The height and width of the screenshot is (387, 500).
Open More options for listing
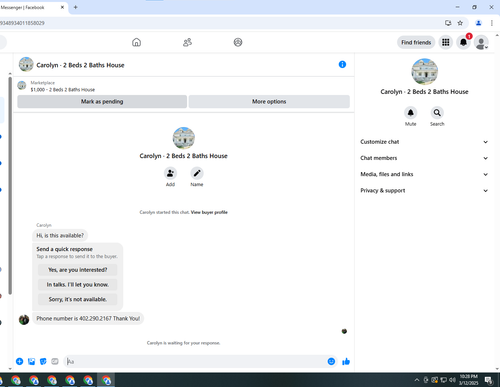269,101
